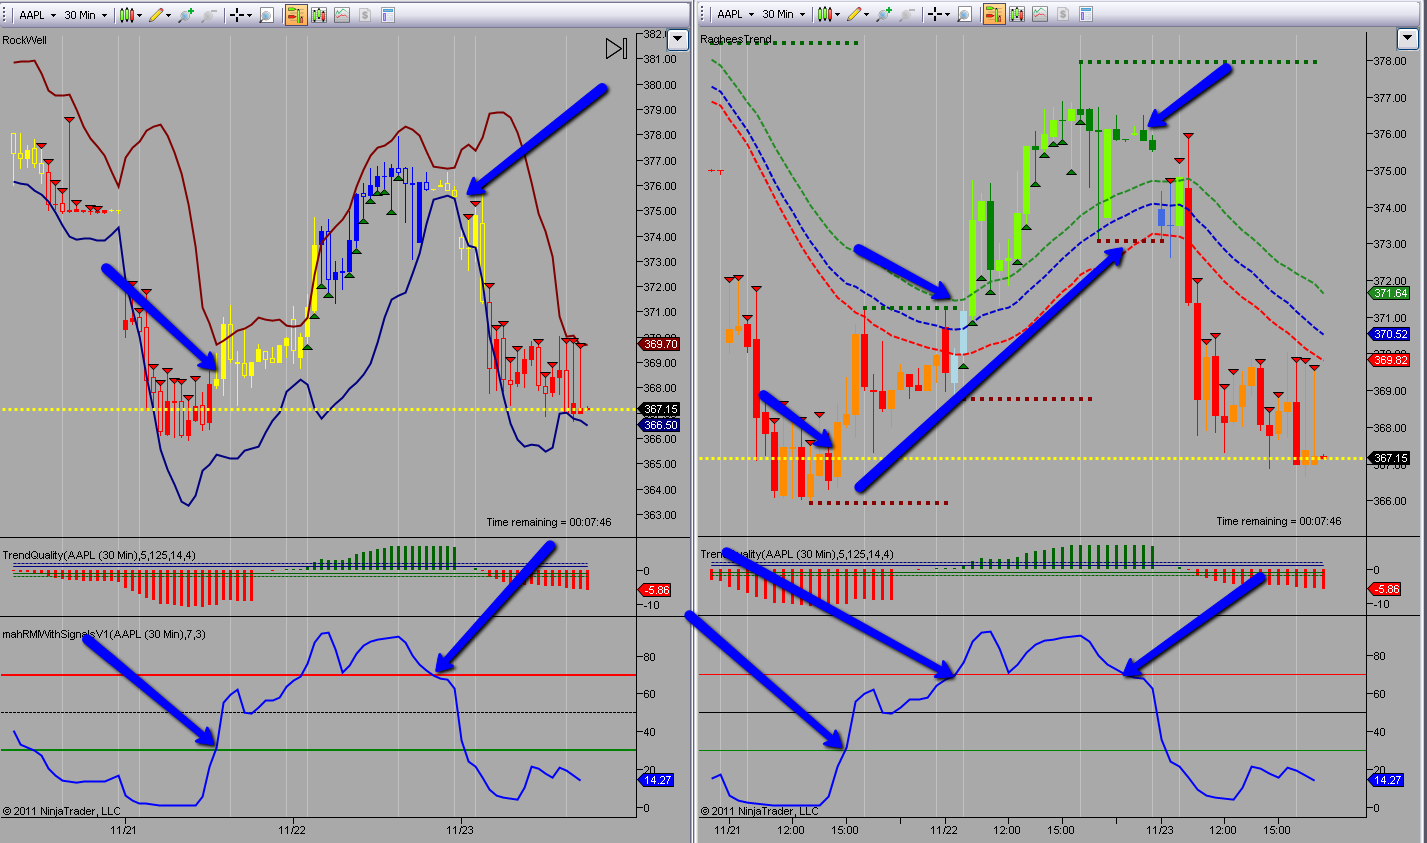Screen dimensions: 1427x843
Task: Open the 30 Min interval selector in right chart
Action: click(783, 15)
